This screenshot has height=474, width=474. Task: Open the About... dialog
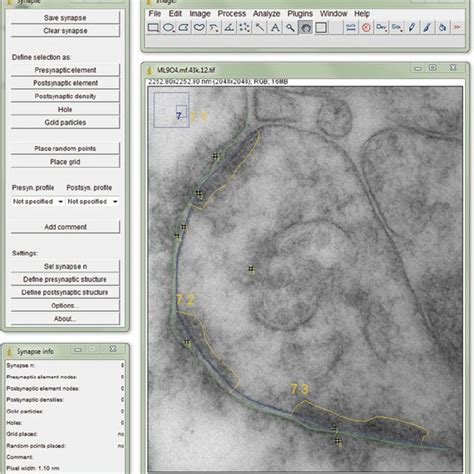tap(65, 319)
